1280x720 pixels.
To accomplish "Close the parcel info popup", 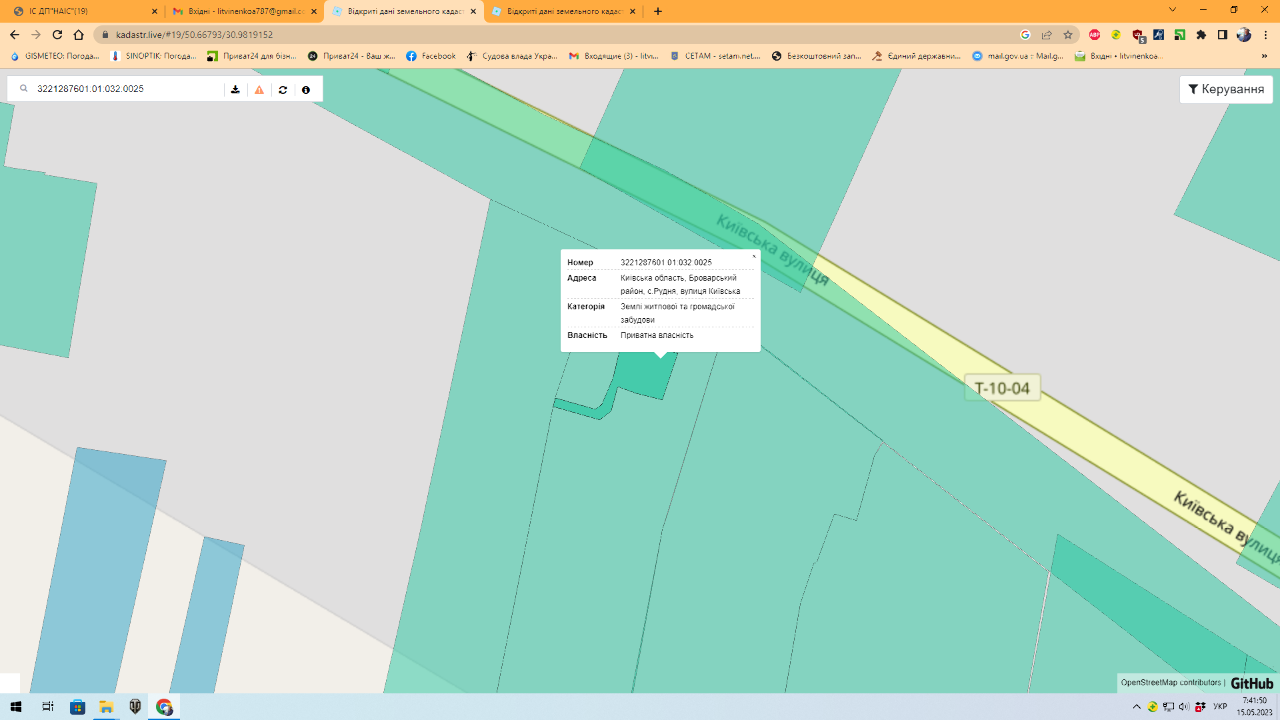I will 754,256.
